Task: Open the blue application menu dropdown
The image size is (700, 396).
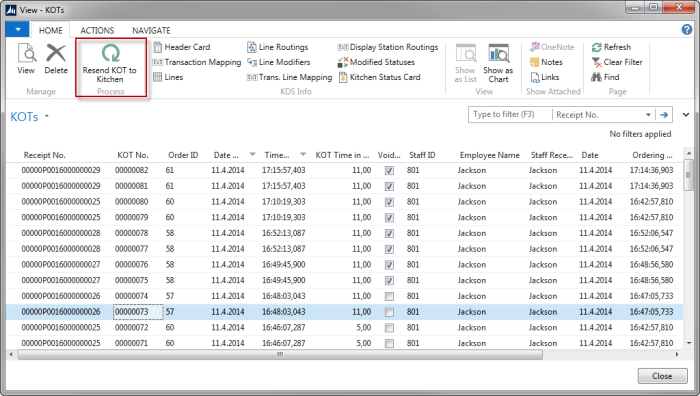Action: (18, 29)
